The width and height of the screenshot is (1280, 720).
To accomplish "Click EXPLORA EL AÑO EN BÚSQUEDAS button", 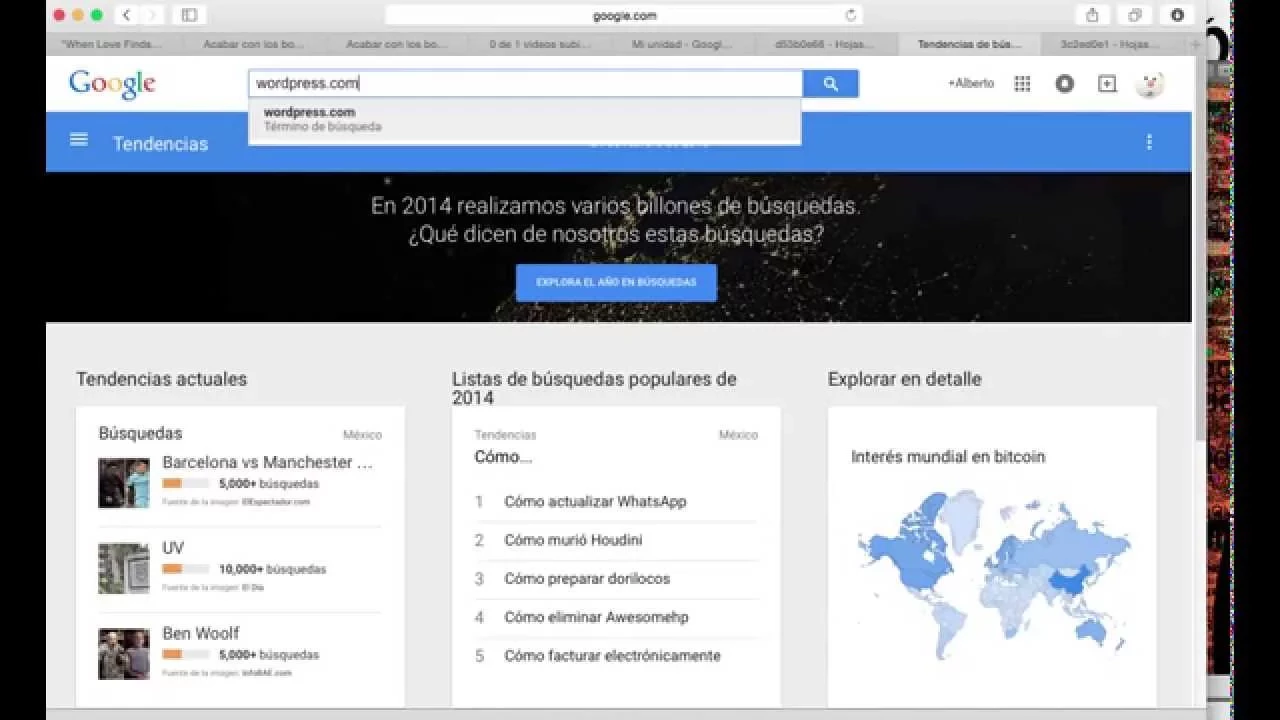I will pos(616,282).
